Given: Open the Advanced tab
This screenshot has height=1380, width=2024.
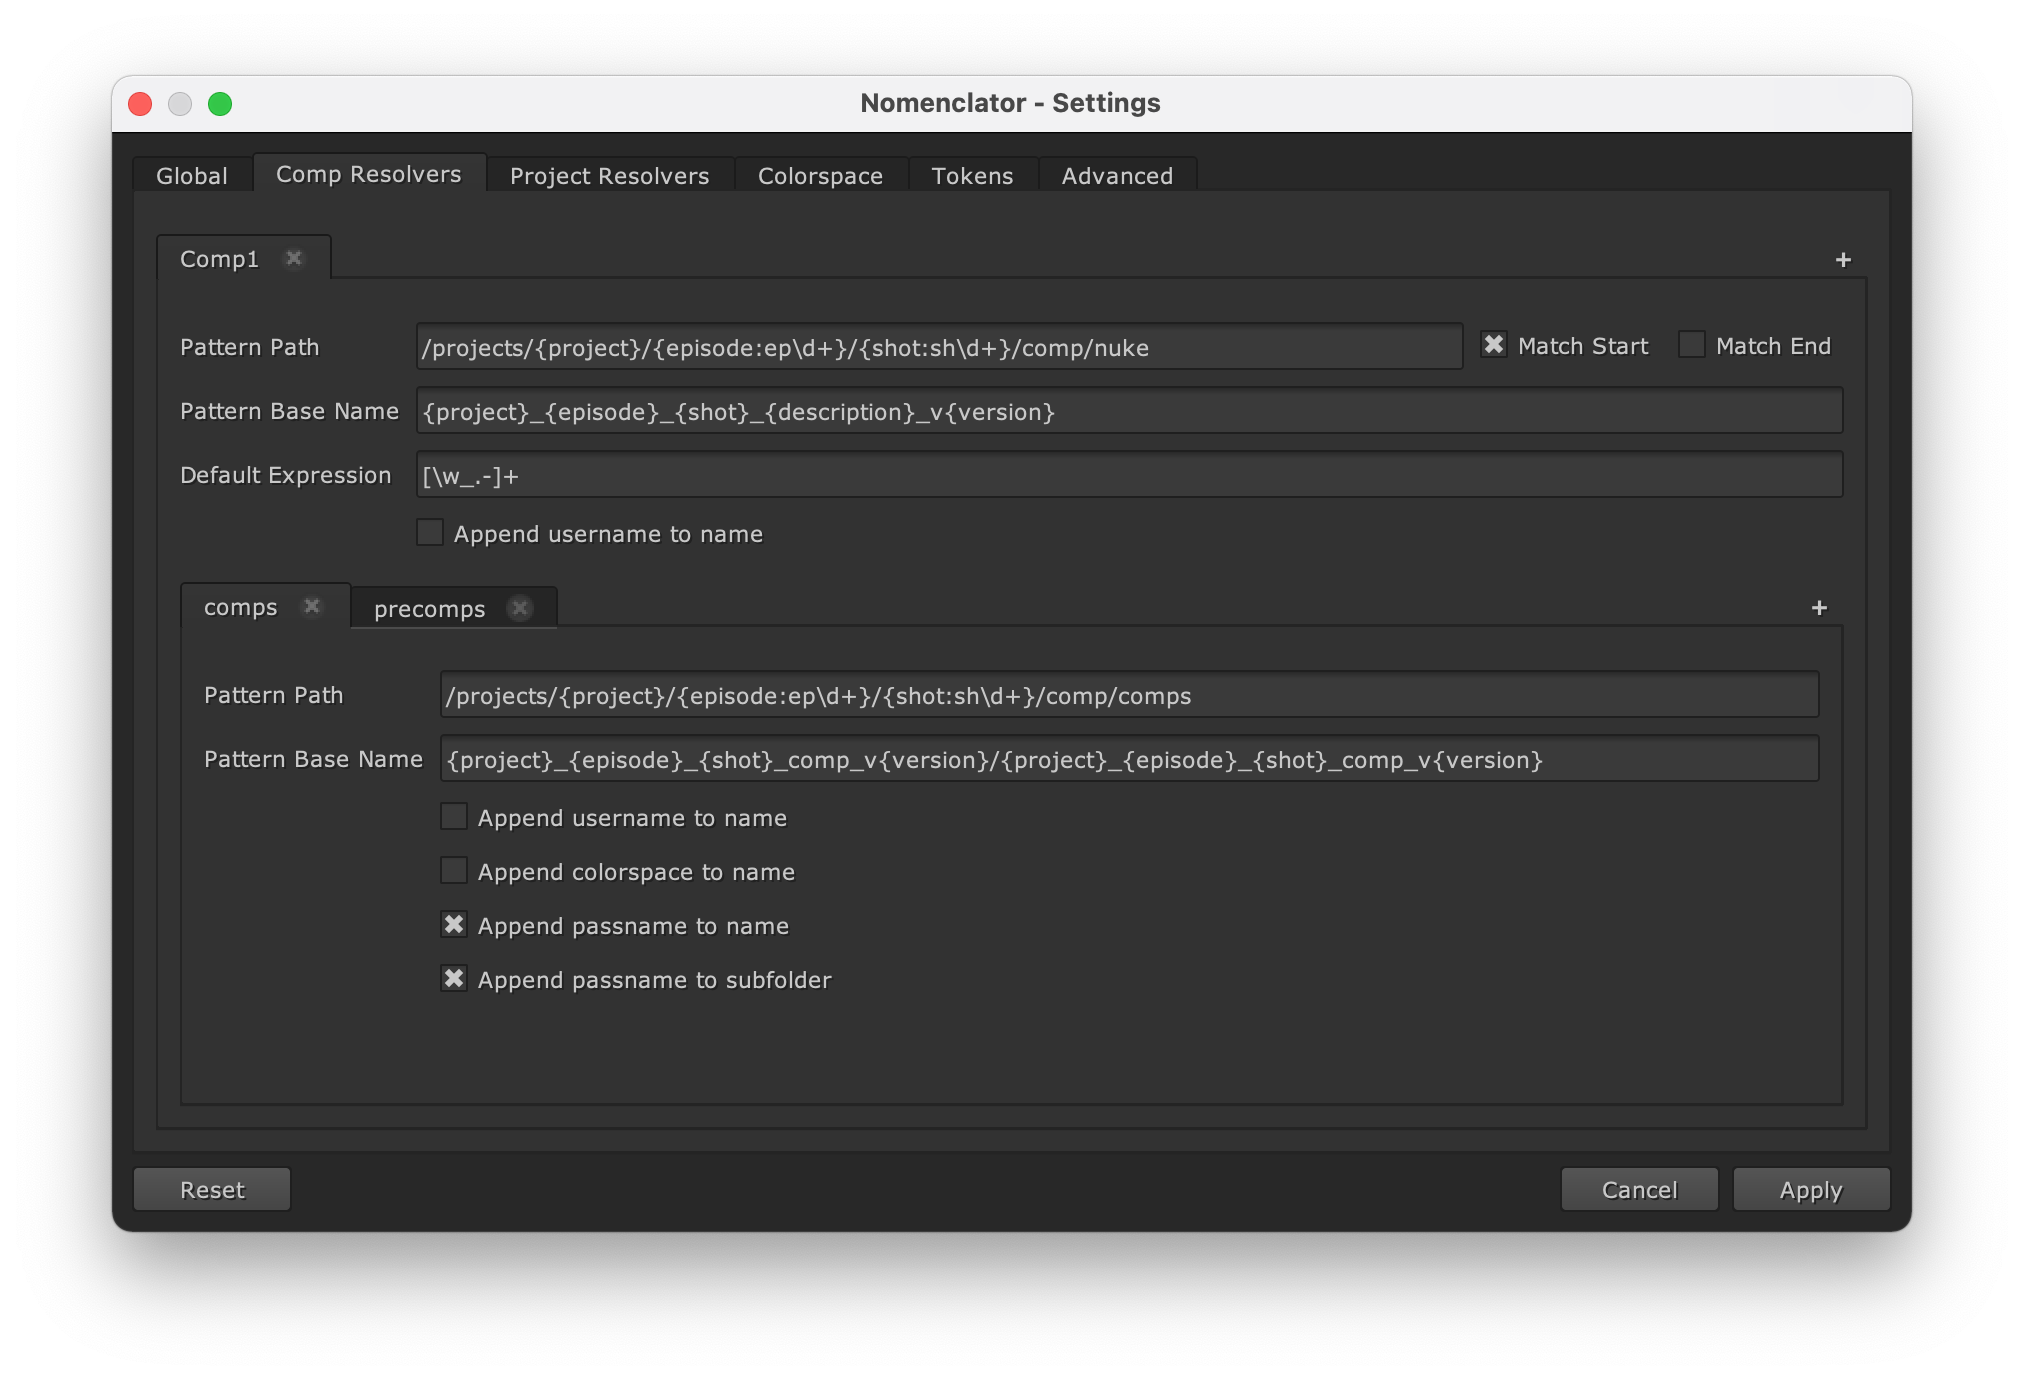Looking at the screenshot, I should (1117, 175).
